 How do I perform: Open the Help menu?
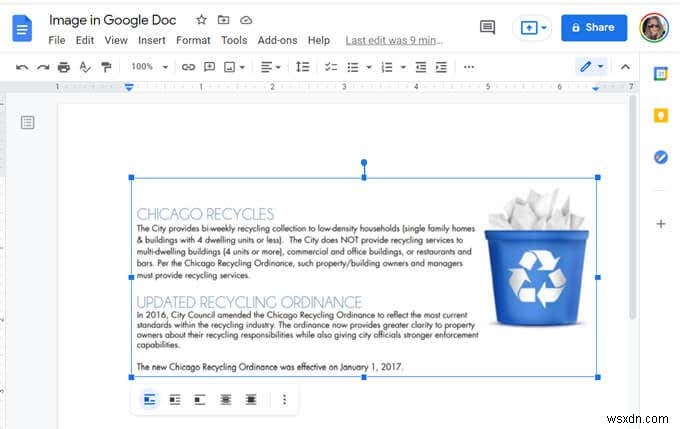click(x=319, y=40)
